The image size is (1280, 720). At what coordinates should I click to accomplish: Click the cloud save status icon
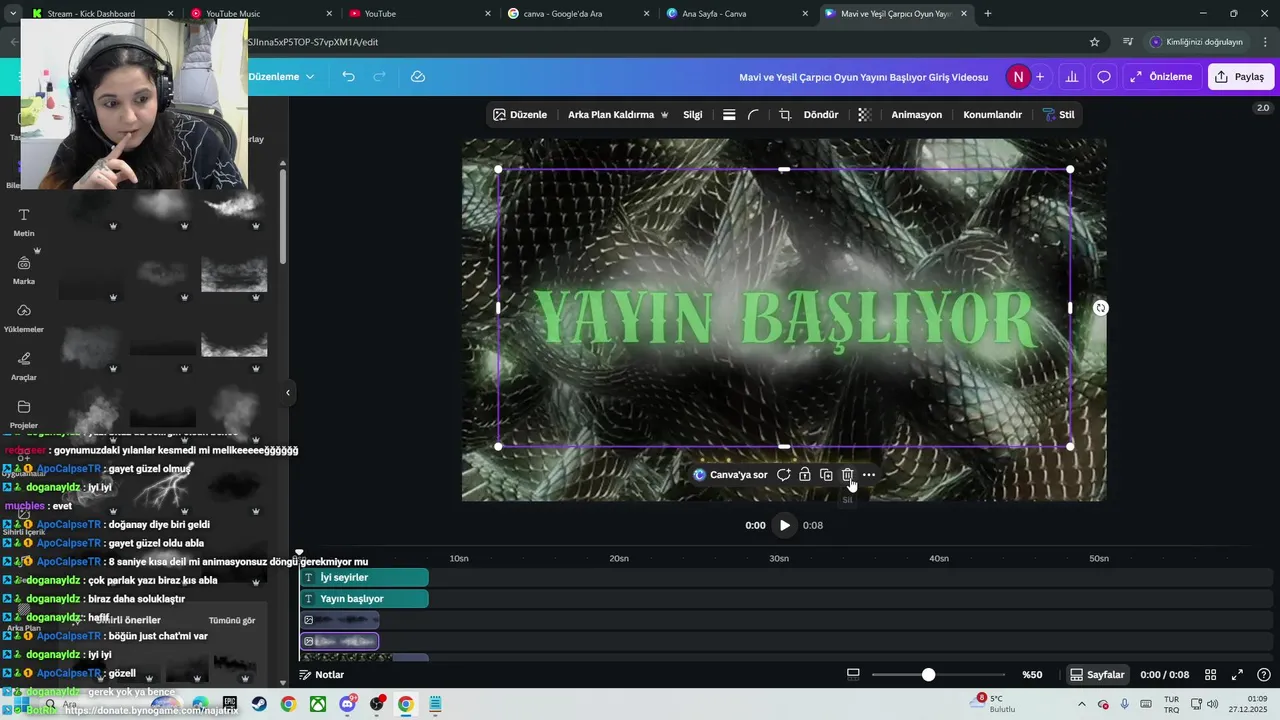pyautogui.click(x=418, y=77)
